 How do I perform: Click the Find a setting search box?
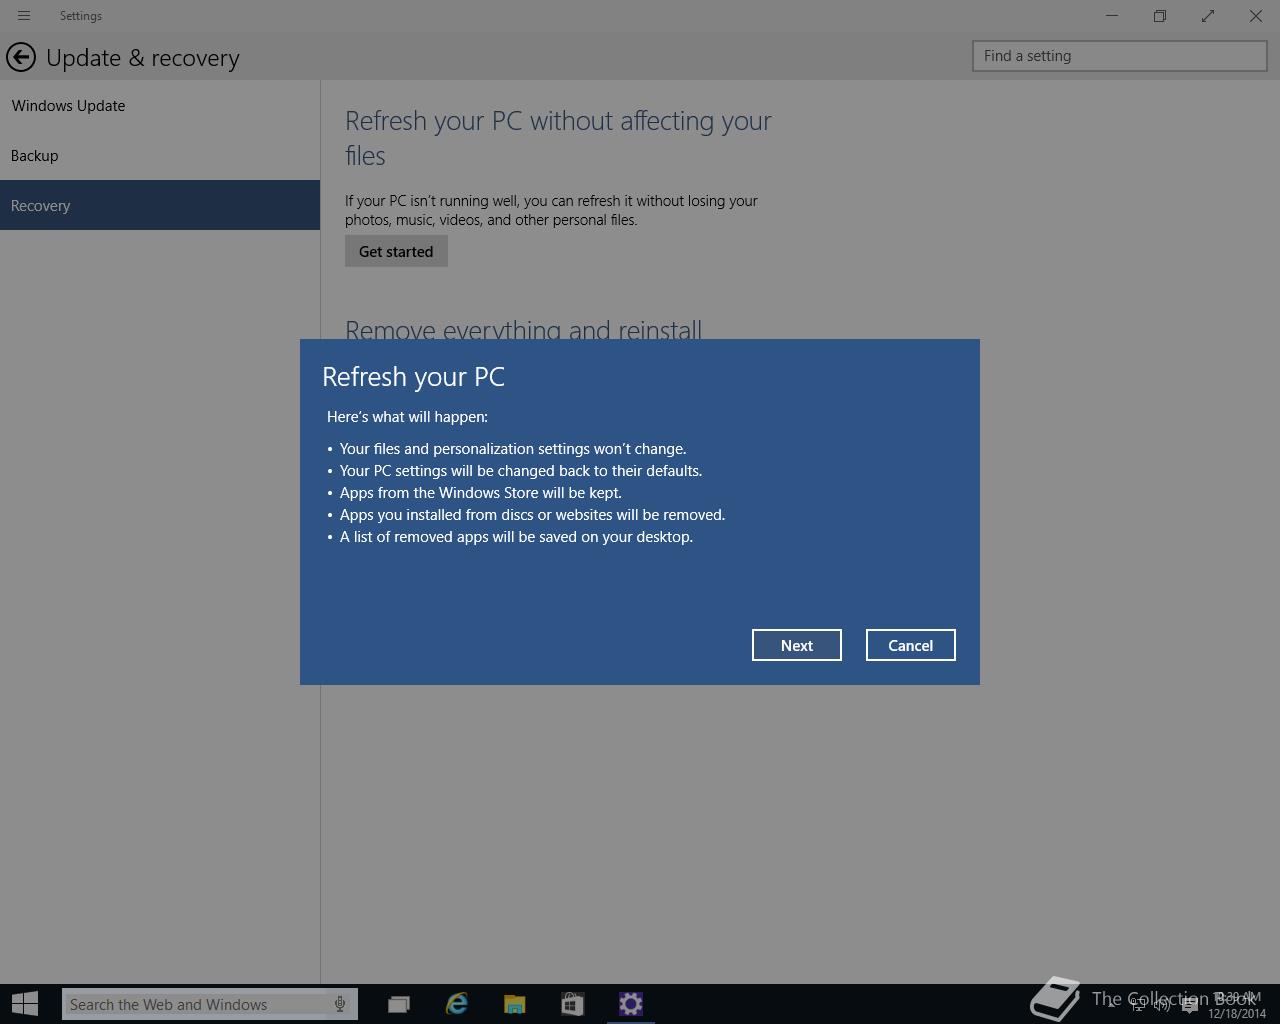pyautogui.click(x=1120, y=56)
